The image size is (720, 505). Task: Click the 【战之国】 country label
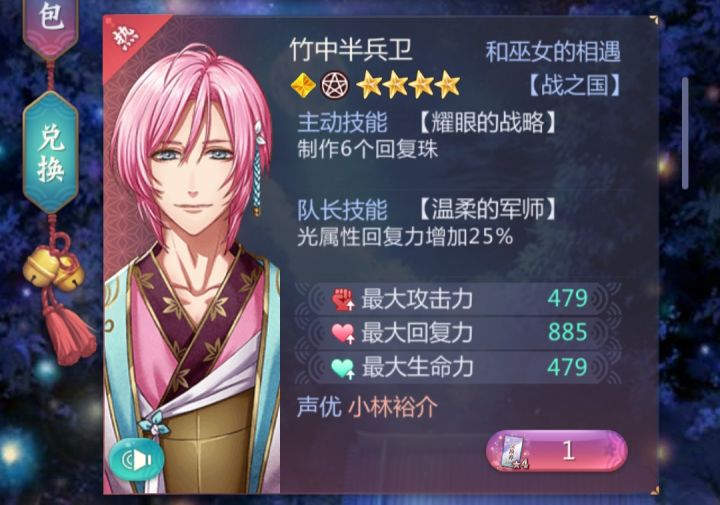pos(574,85)
